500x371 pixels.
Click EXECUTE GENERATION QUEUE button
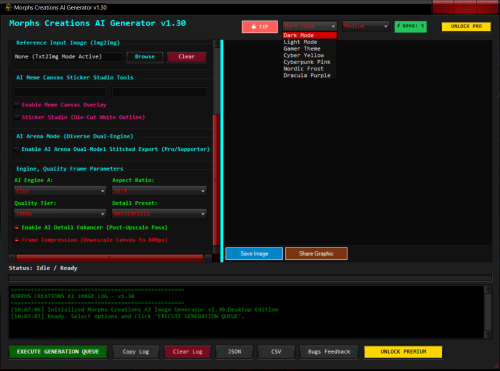click(58, 352)
